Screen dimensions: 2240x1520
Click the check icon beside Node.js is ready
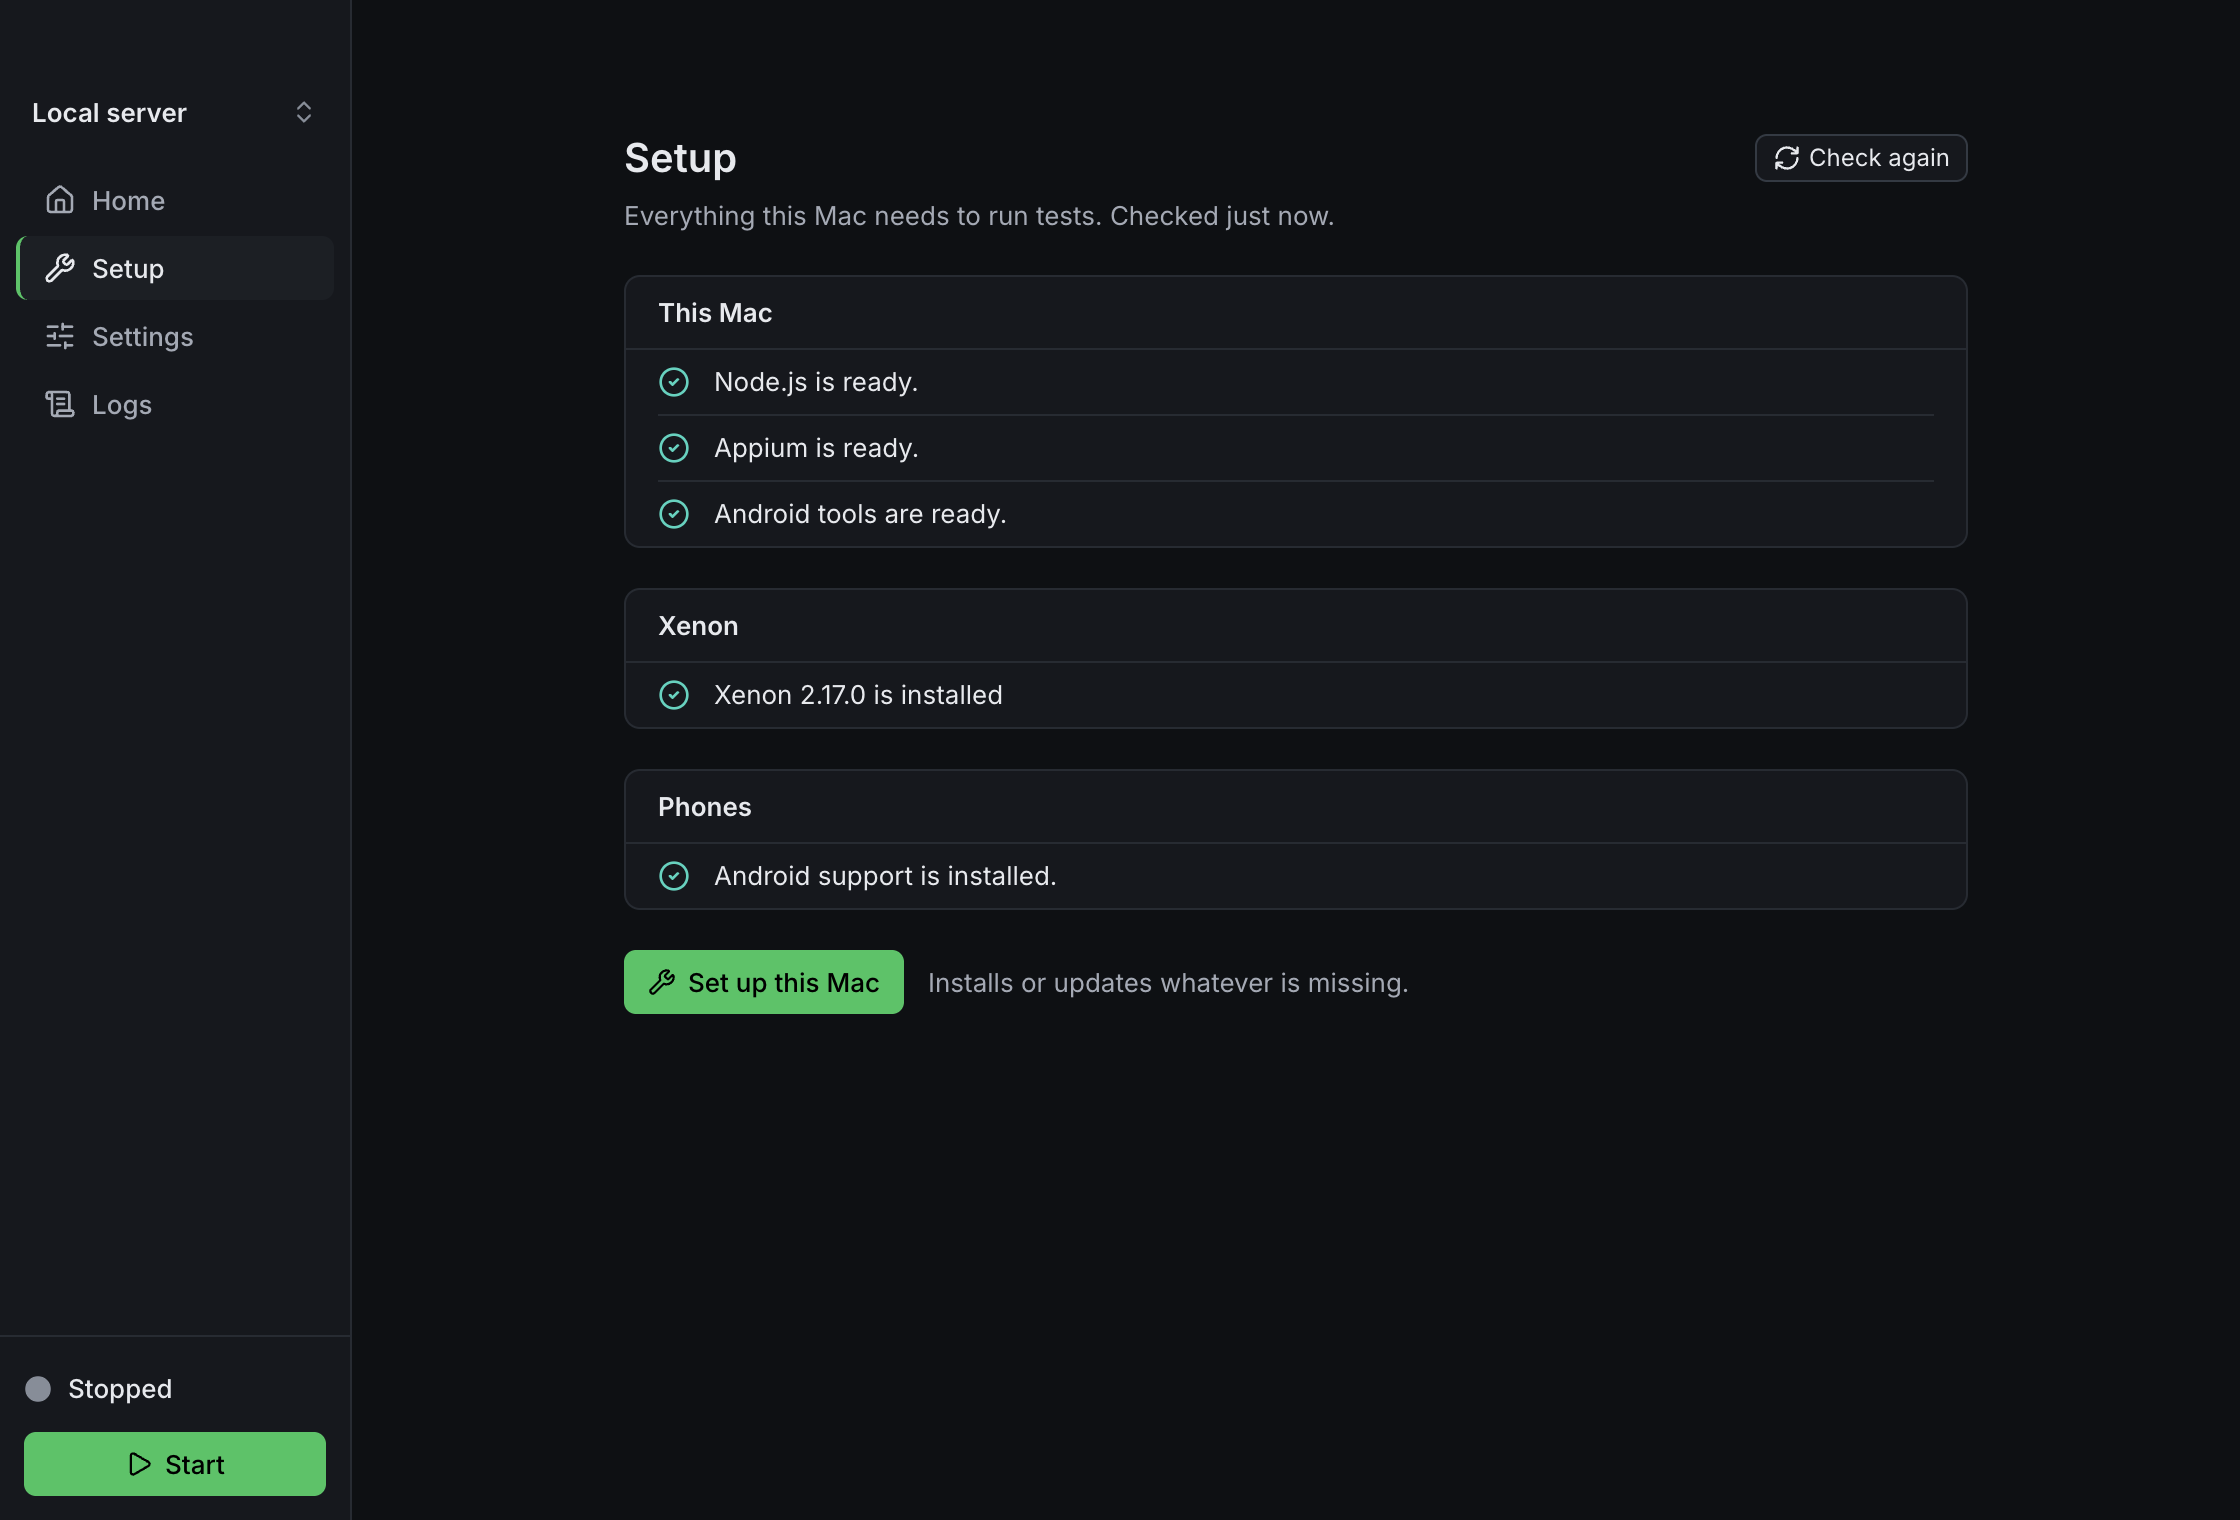pyautogui.click(x=674, y=382)
